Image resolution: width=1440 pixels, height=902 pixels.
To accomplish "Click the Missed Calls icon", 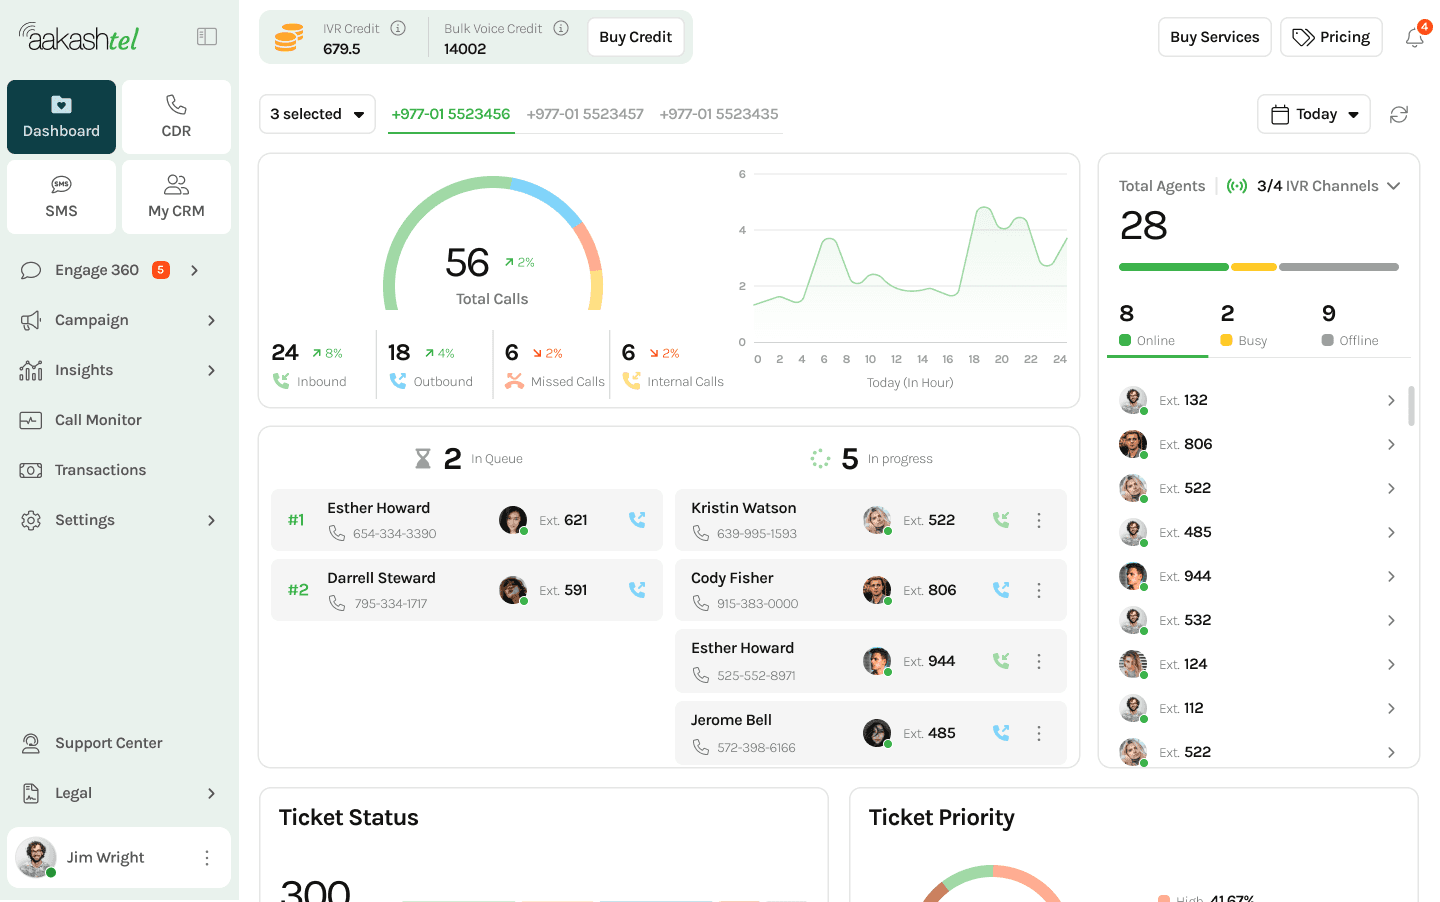I will click(514, 381).
